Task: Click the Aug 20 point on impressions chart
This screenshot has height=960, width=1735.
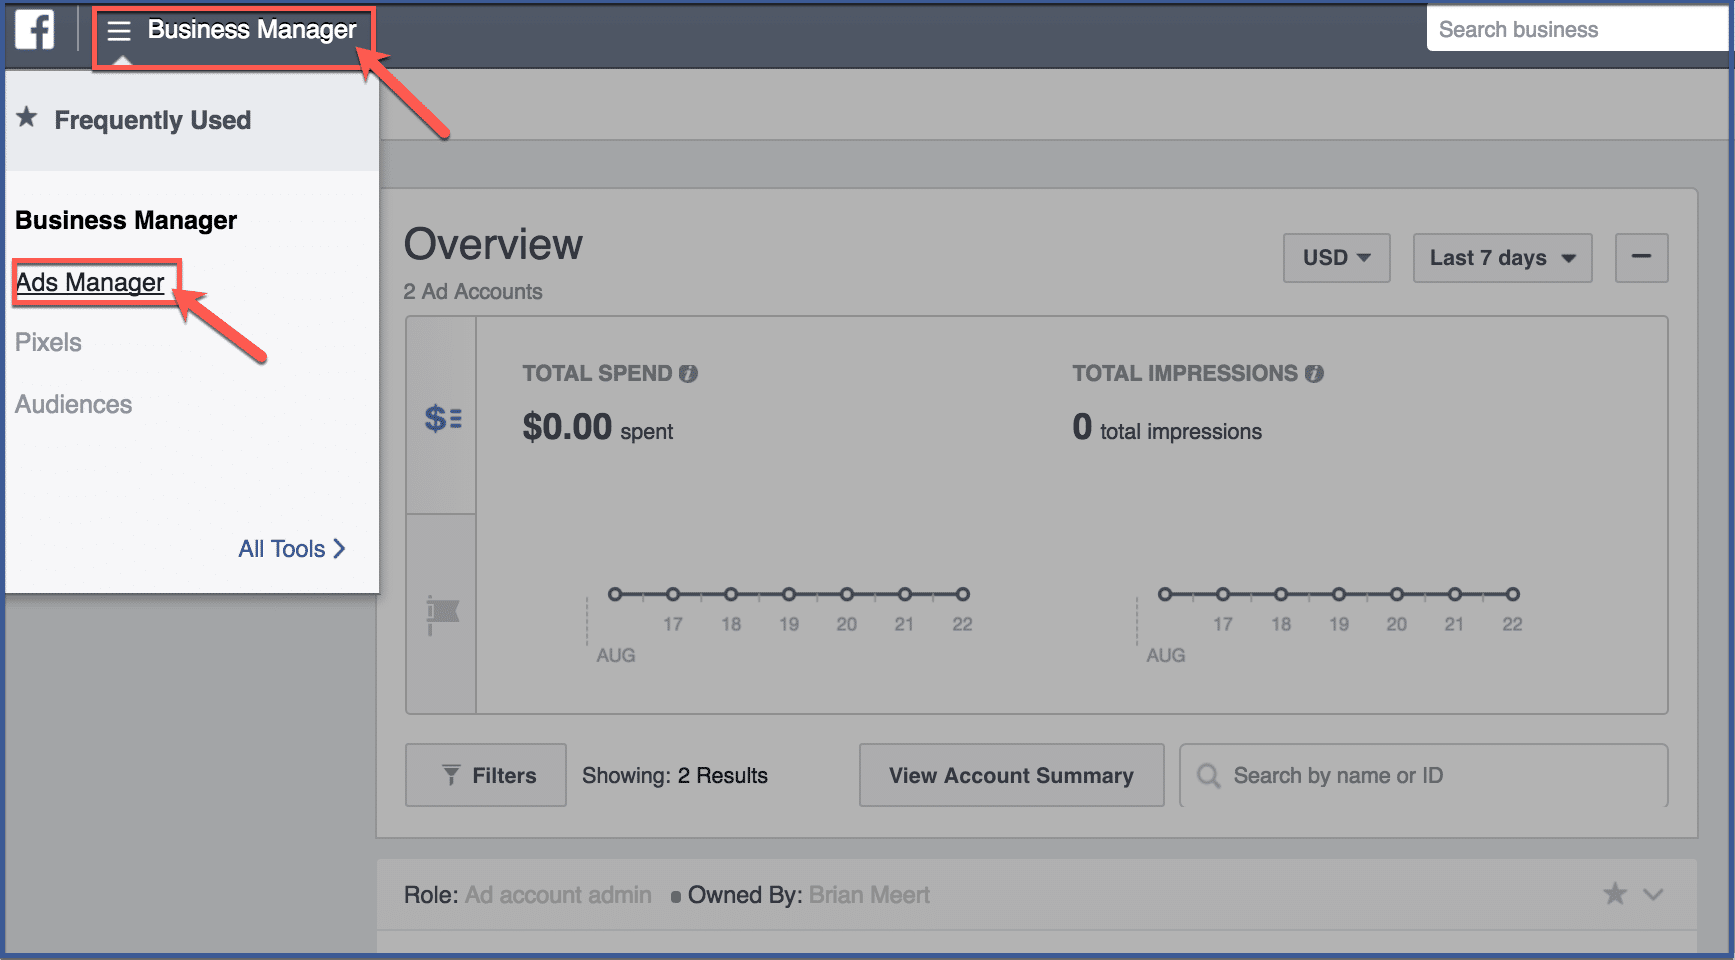Action: point(1397,594)
